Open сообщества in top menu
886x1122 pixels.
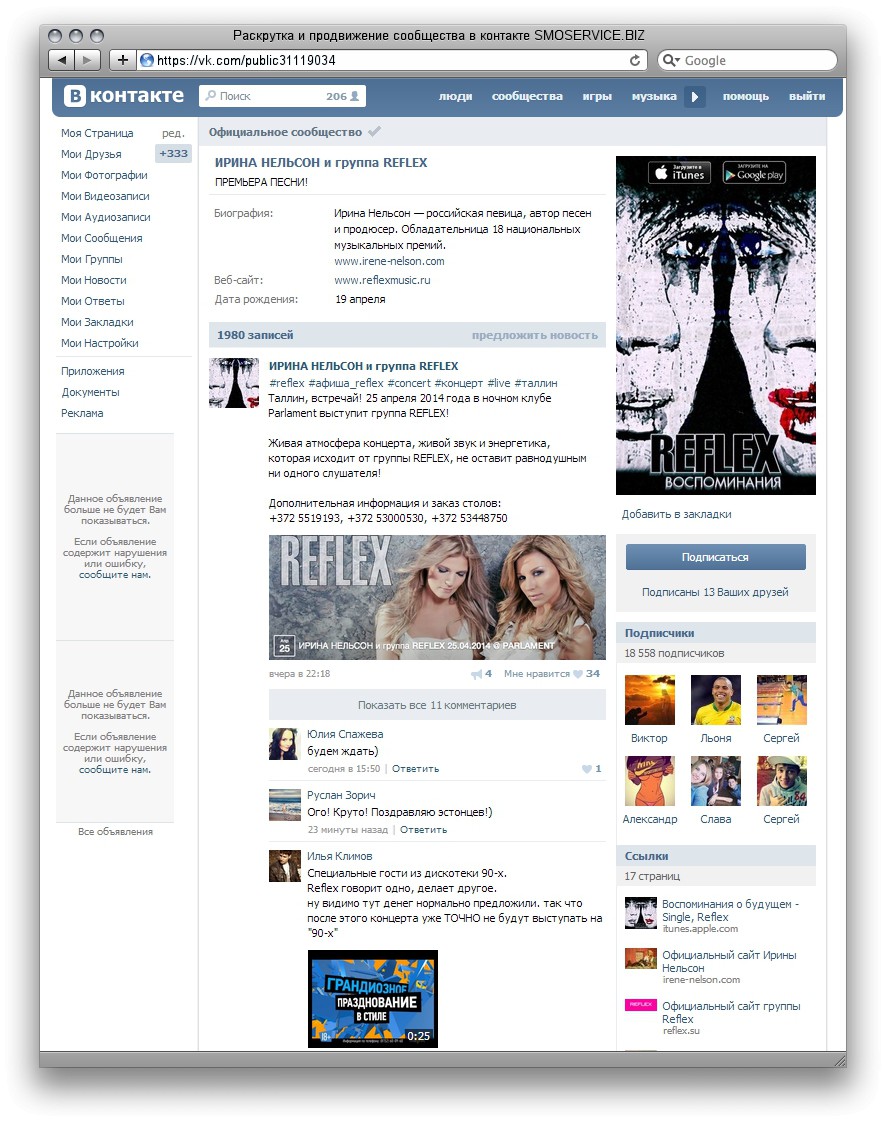527,97
